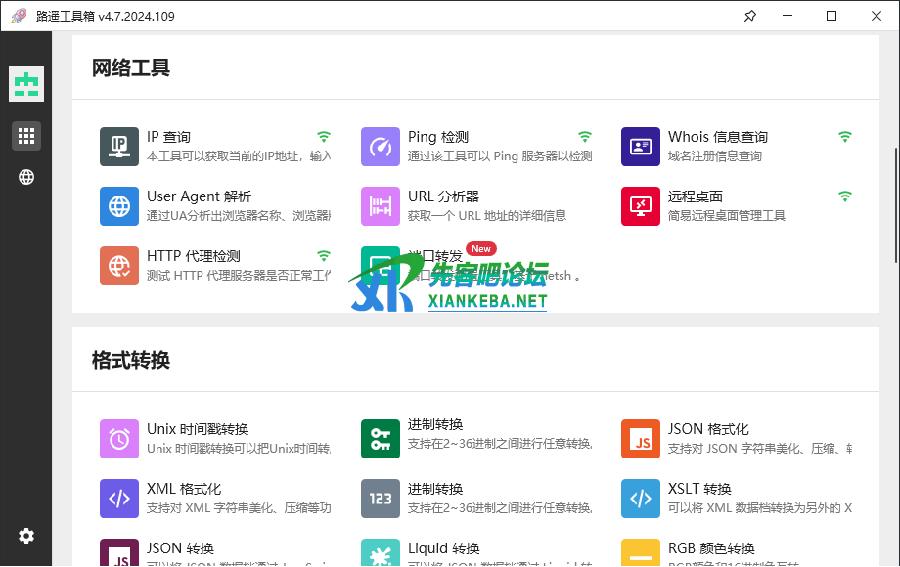900x567 pixels.
Task: Open the RGB 颜色转换 yellow icon
Action: pos(640,553)
